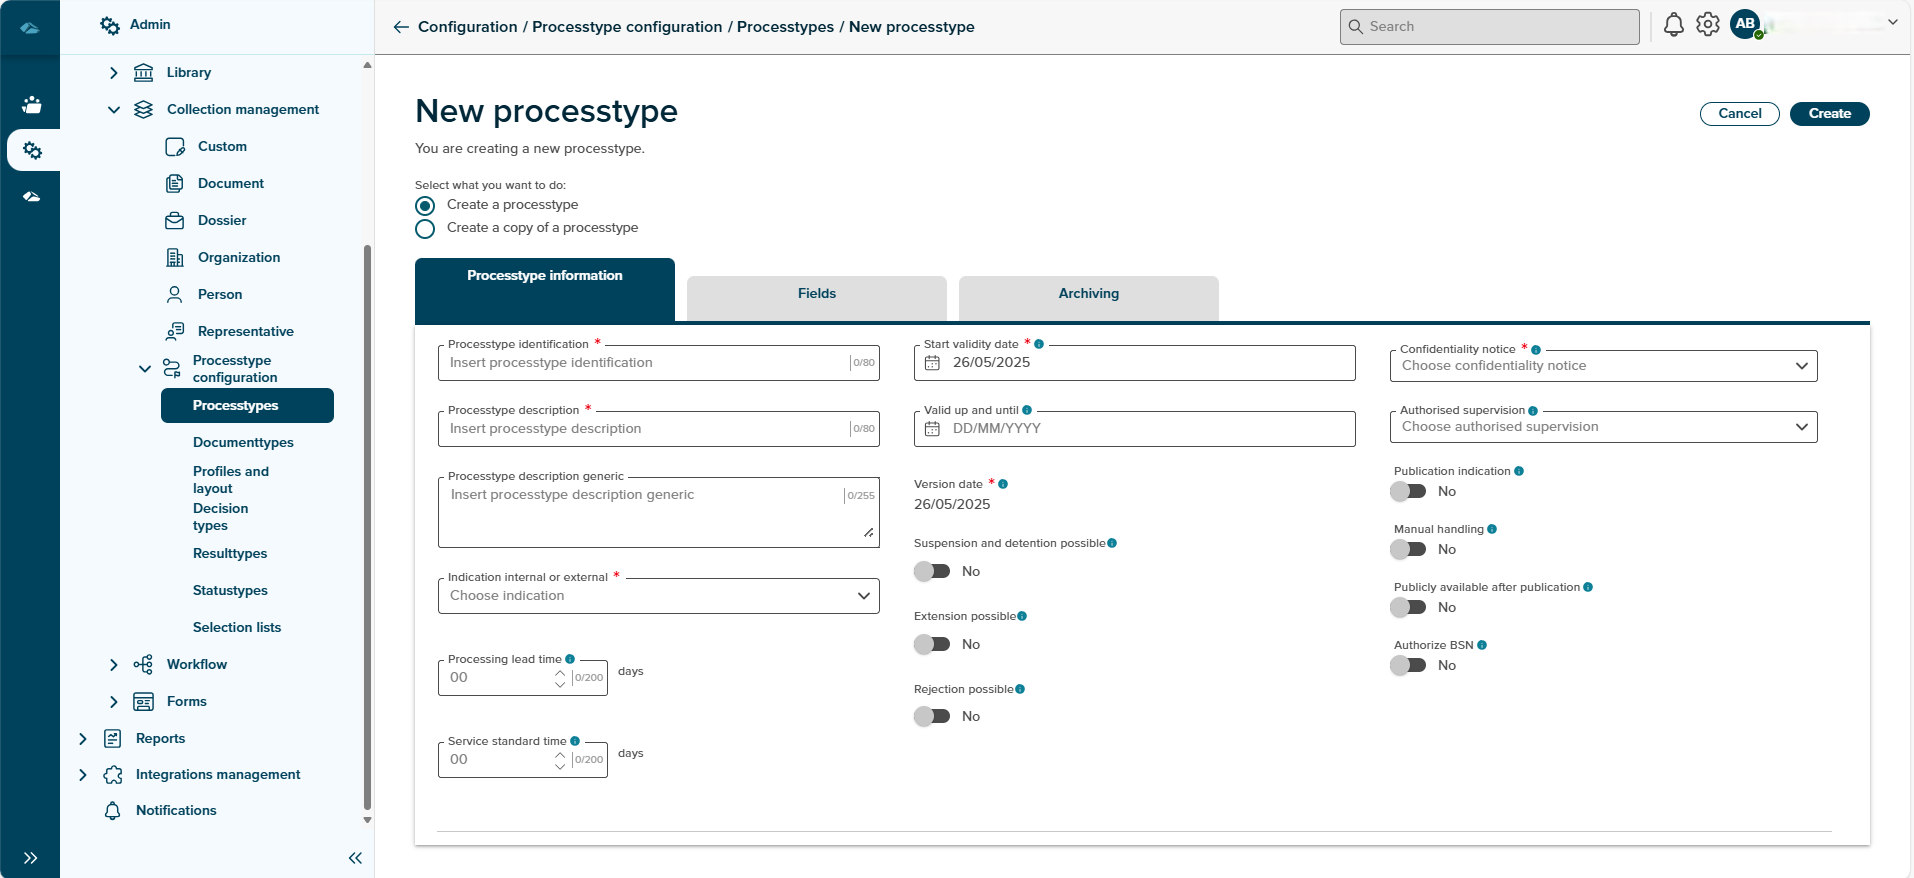Expand left rail with double chevron

(x=31, y=858)
